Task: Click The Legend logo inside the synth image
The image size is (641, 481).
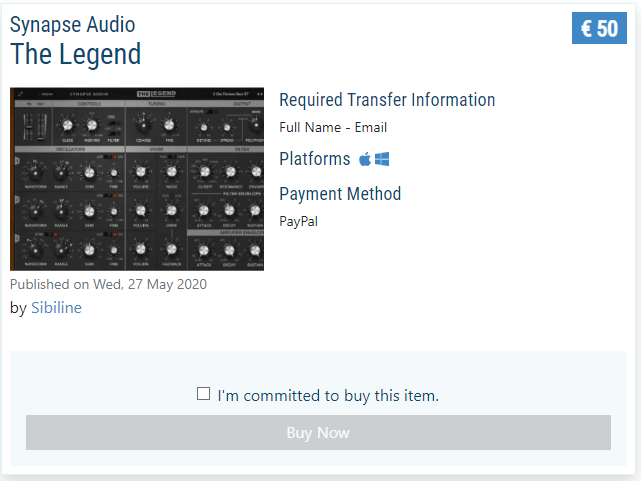Action: (157, 94)
